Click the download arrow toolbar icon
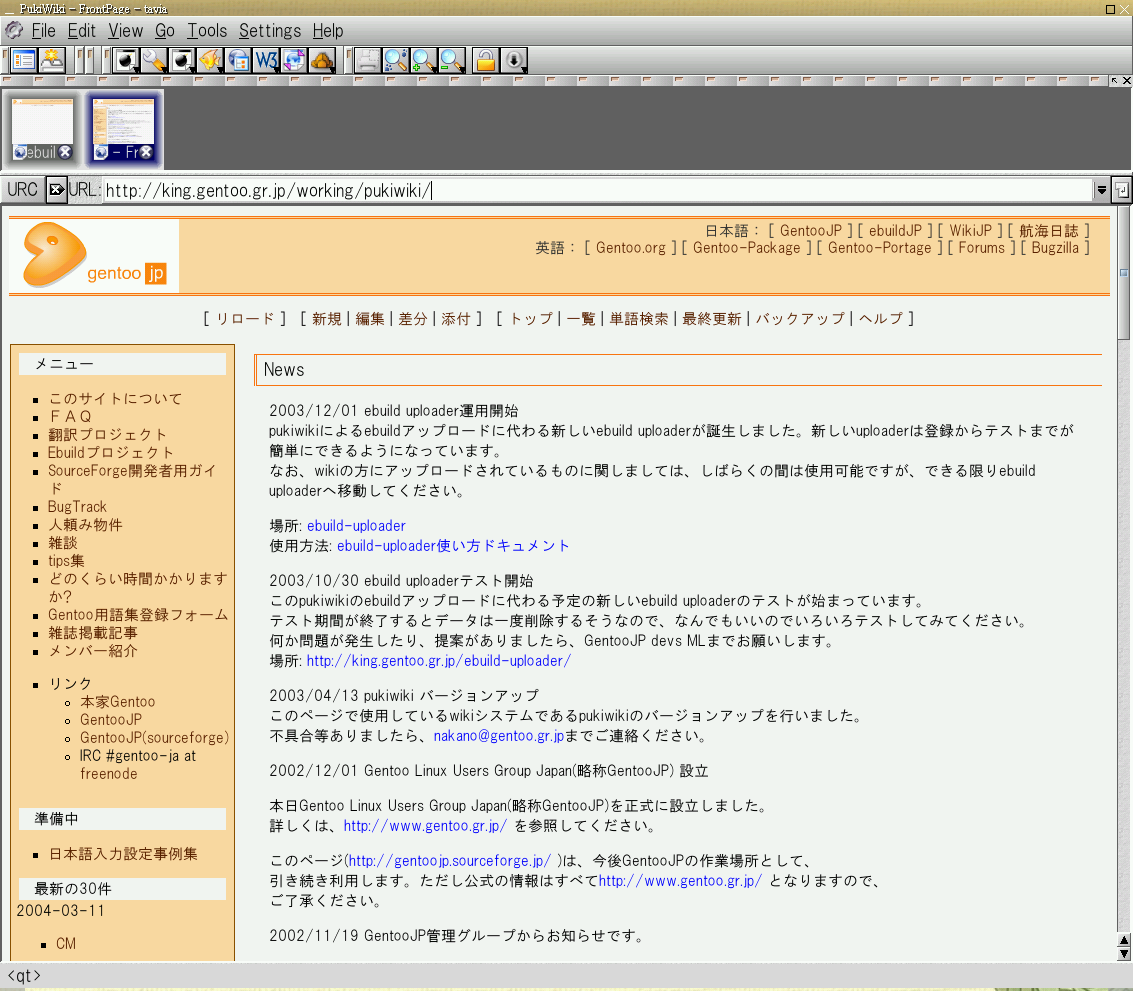1133x991 pixels. pos(514,61)
